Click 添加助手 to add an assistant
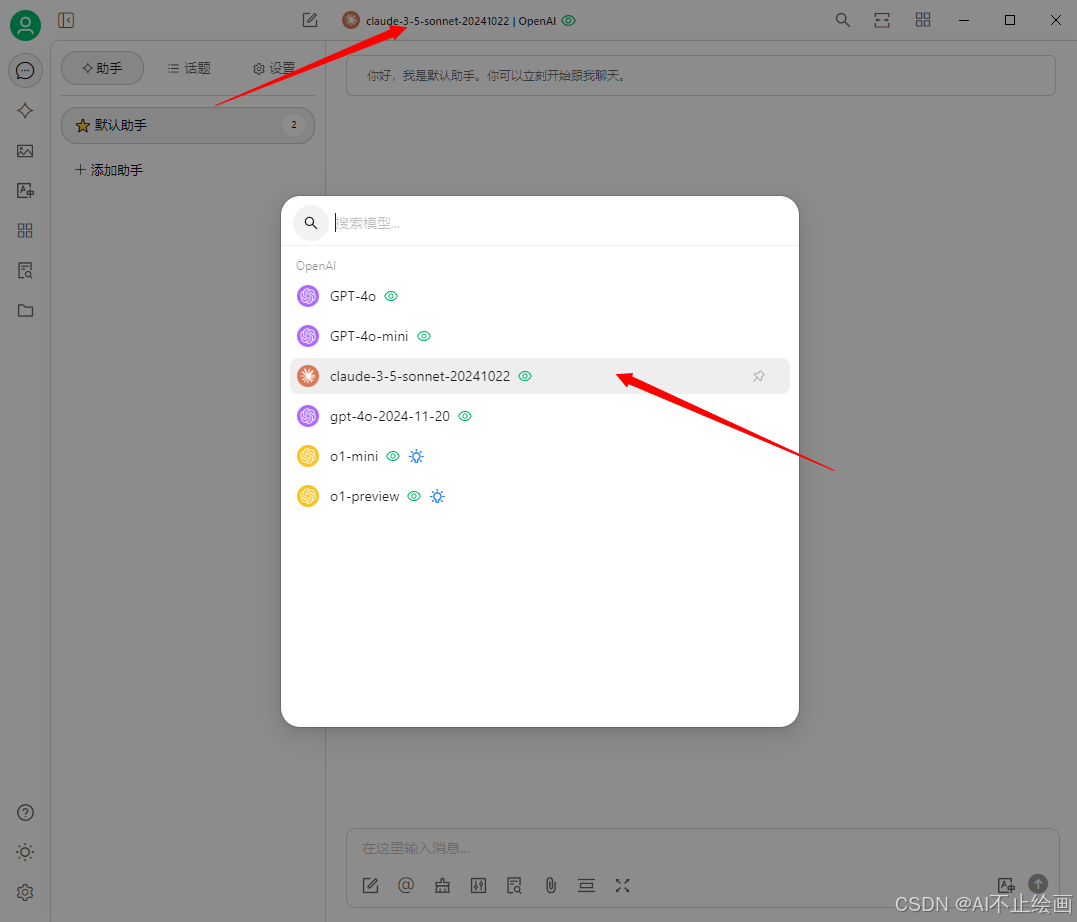This screenshot has height=922, width=1077. point(109,170)
